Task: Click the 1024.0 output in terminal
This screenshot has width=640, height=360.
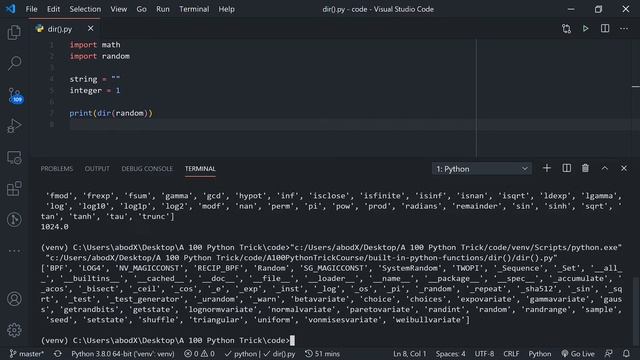Action: (x=55, y=227)
